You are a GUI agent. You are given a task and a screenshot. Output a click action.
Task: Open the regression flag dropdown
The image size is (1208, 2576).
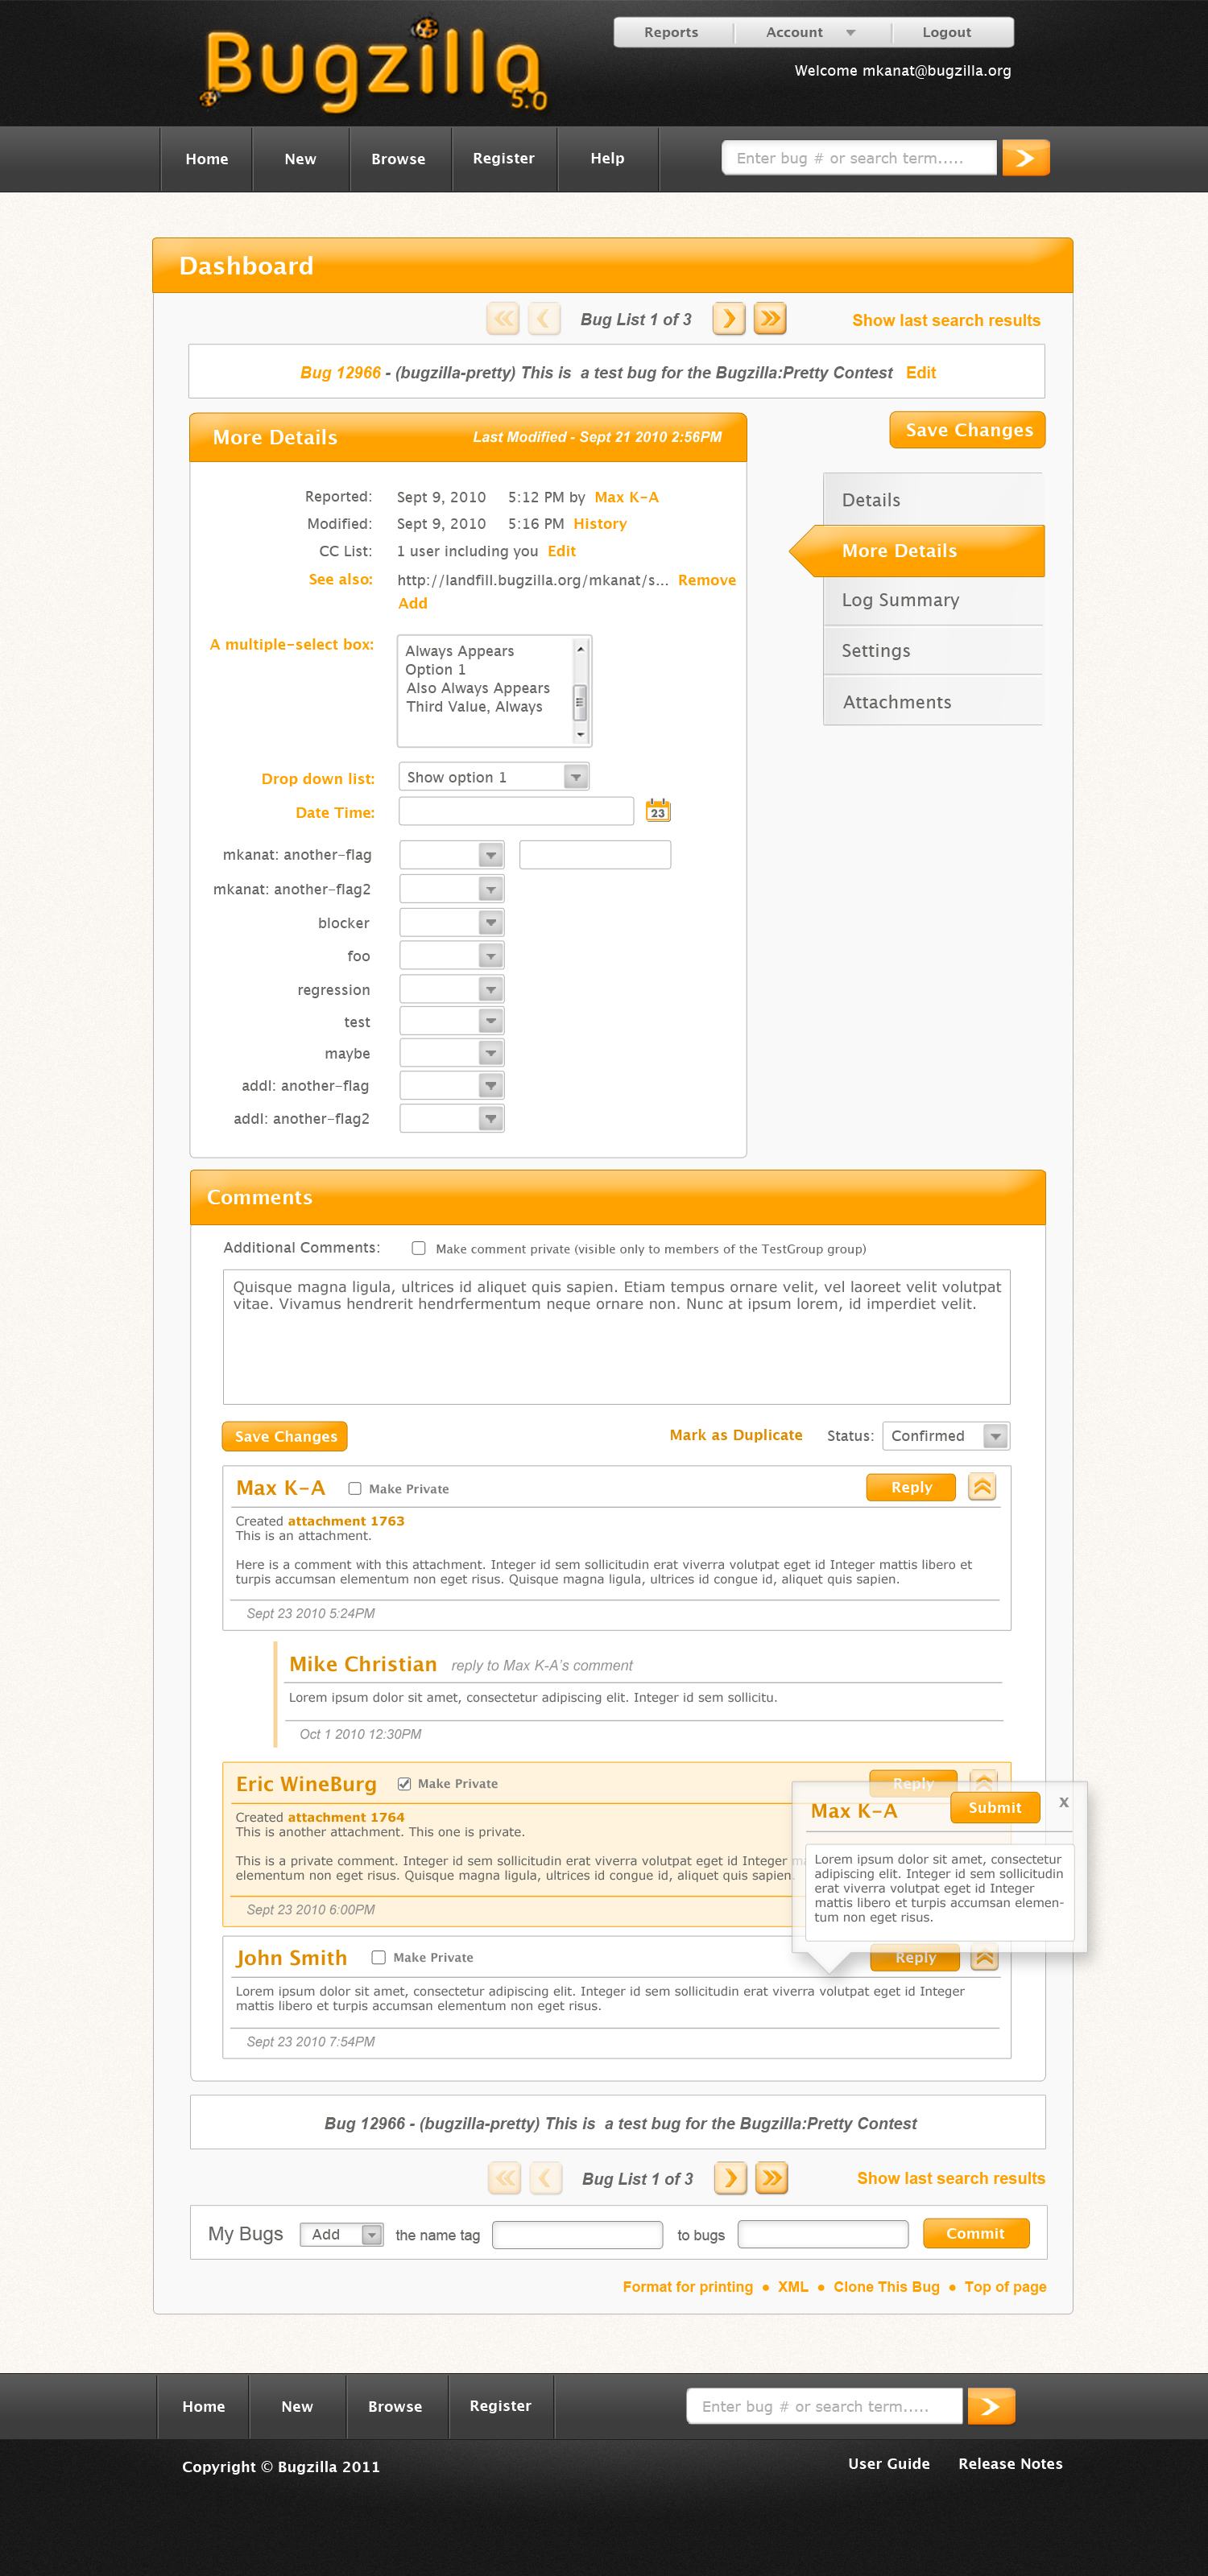(452, 989)
